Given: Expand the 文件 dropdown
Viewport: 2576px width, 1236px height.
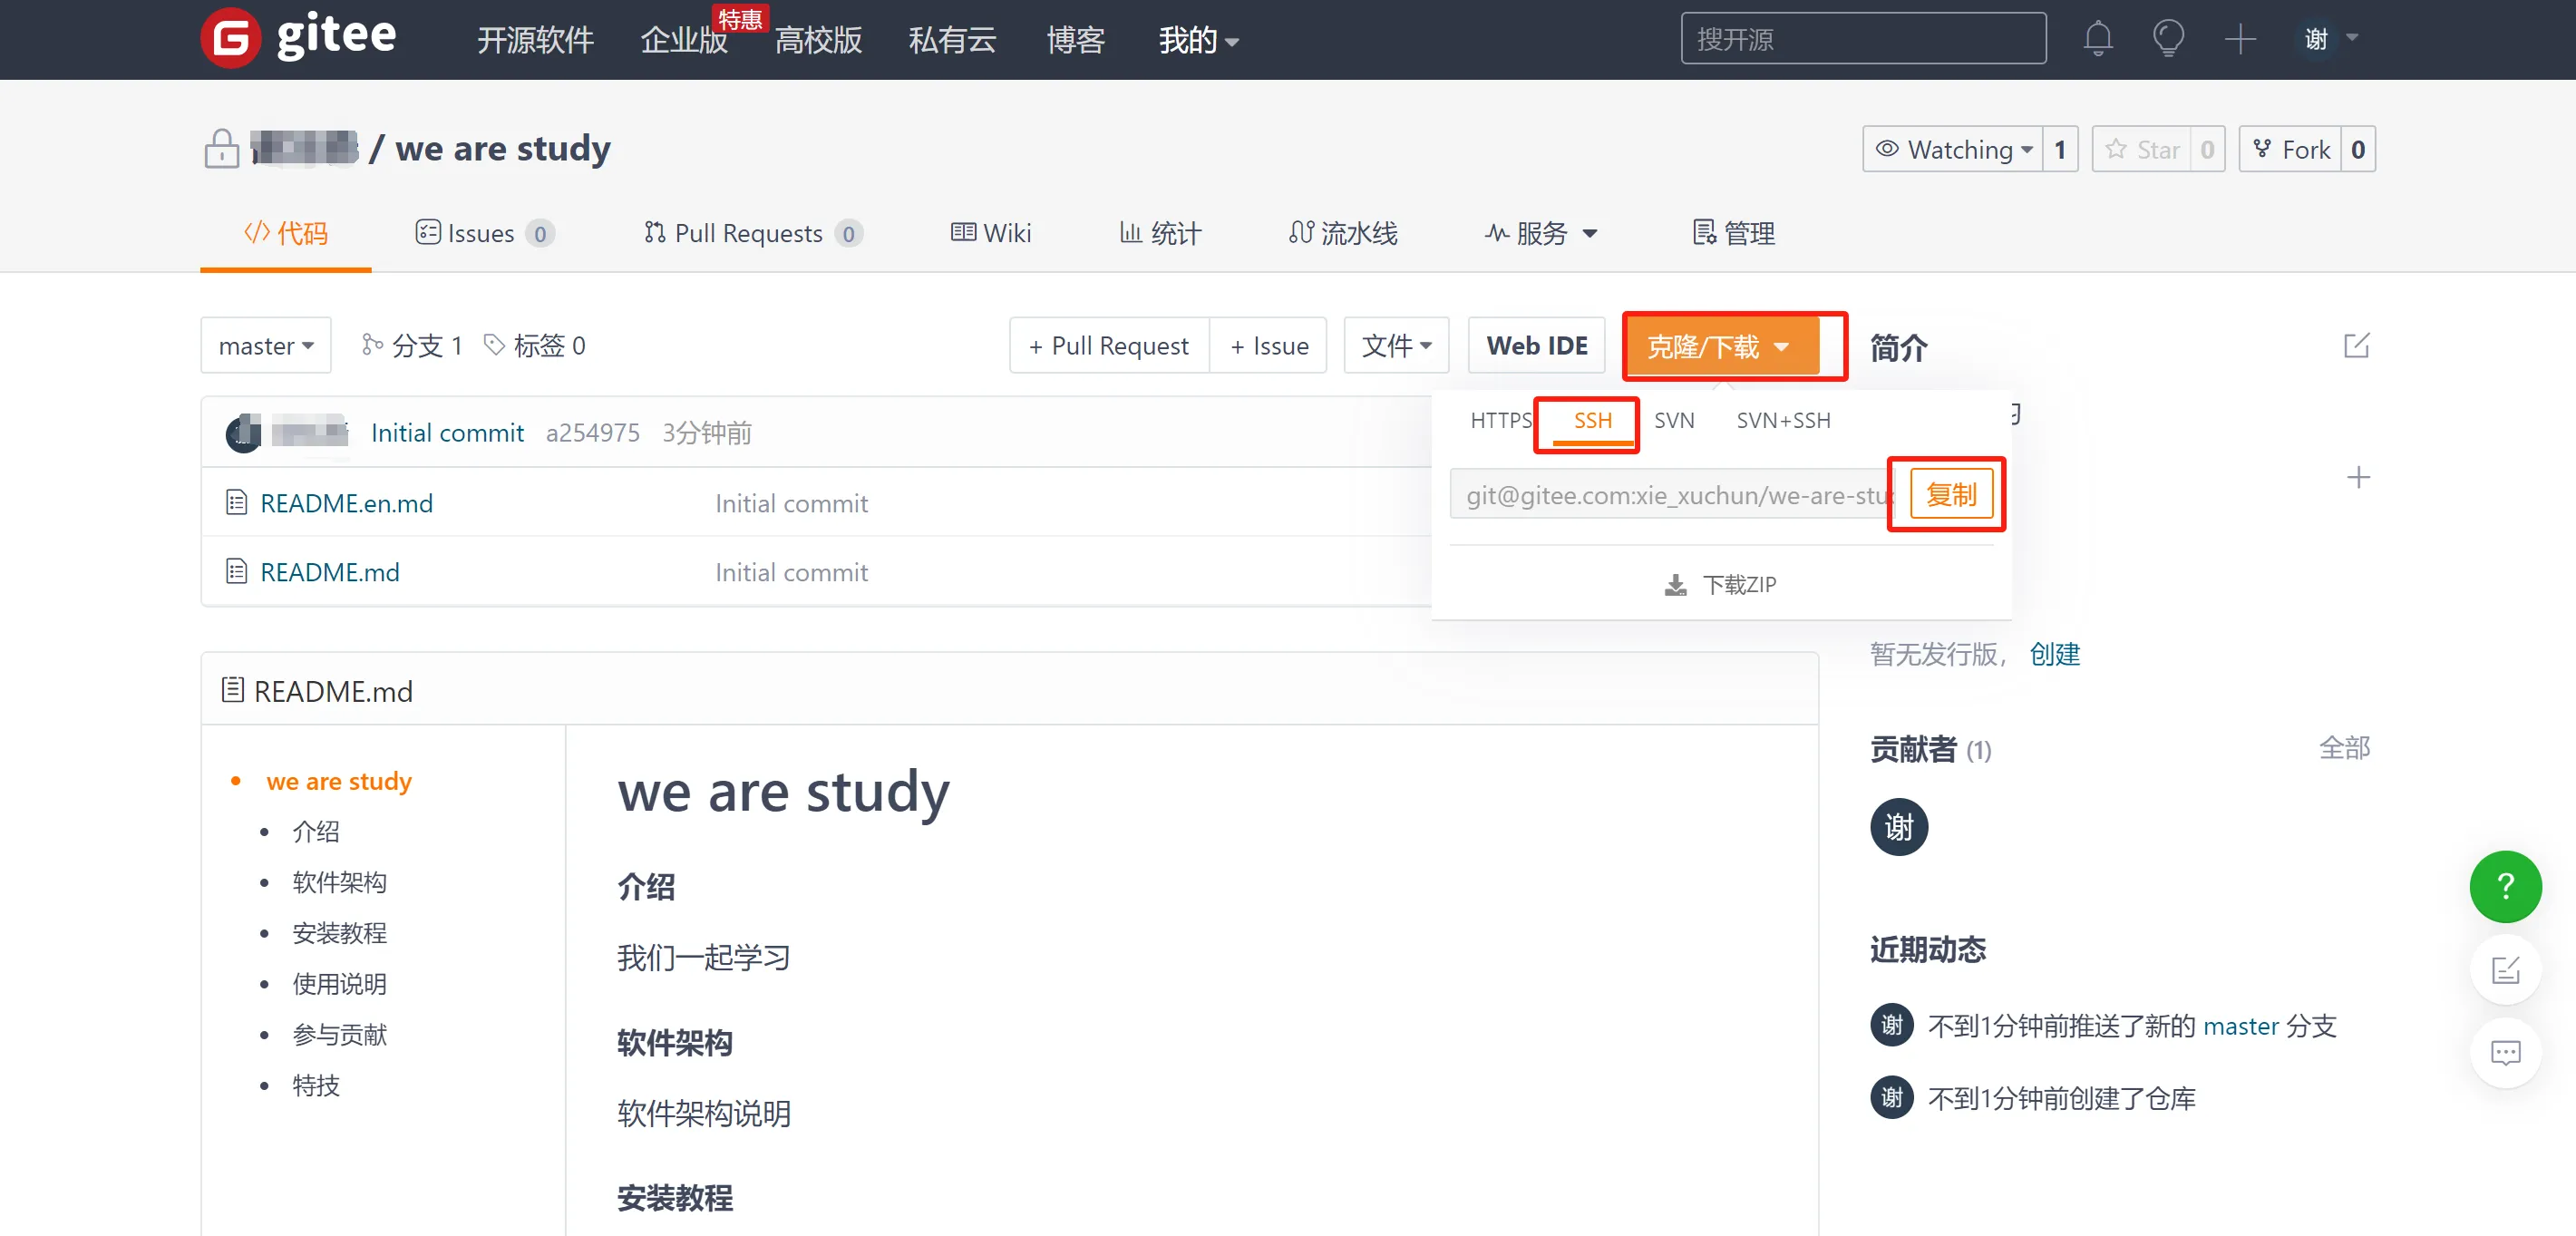Looking at the screenshot, I should pos(1396,346).
